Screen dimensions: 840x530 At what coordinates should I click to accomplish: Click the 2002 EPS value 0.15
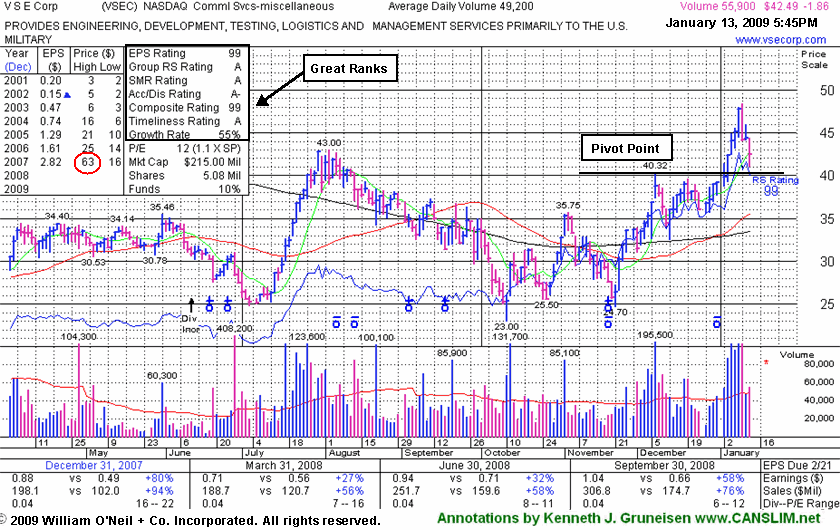51,94
